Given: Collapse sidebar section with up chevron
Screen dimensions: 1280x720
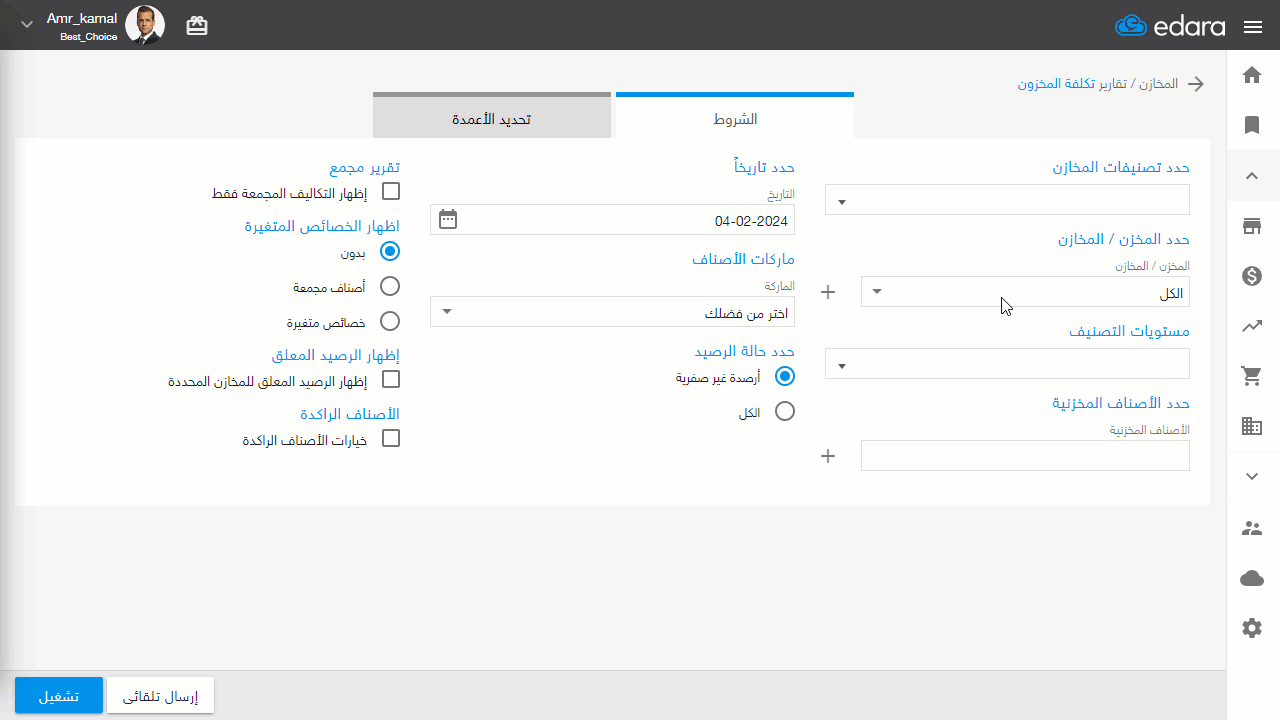Looking at the screenshot, I should click(1252, 176).
